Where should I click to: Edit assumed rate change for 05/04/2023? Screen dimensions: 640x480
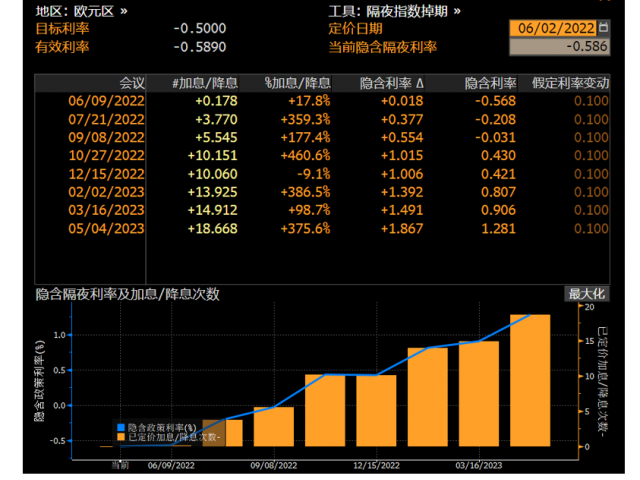tap(590, 229)
